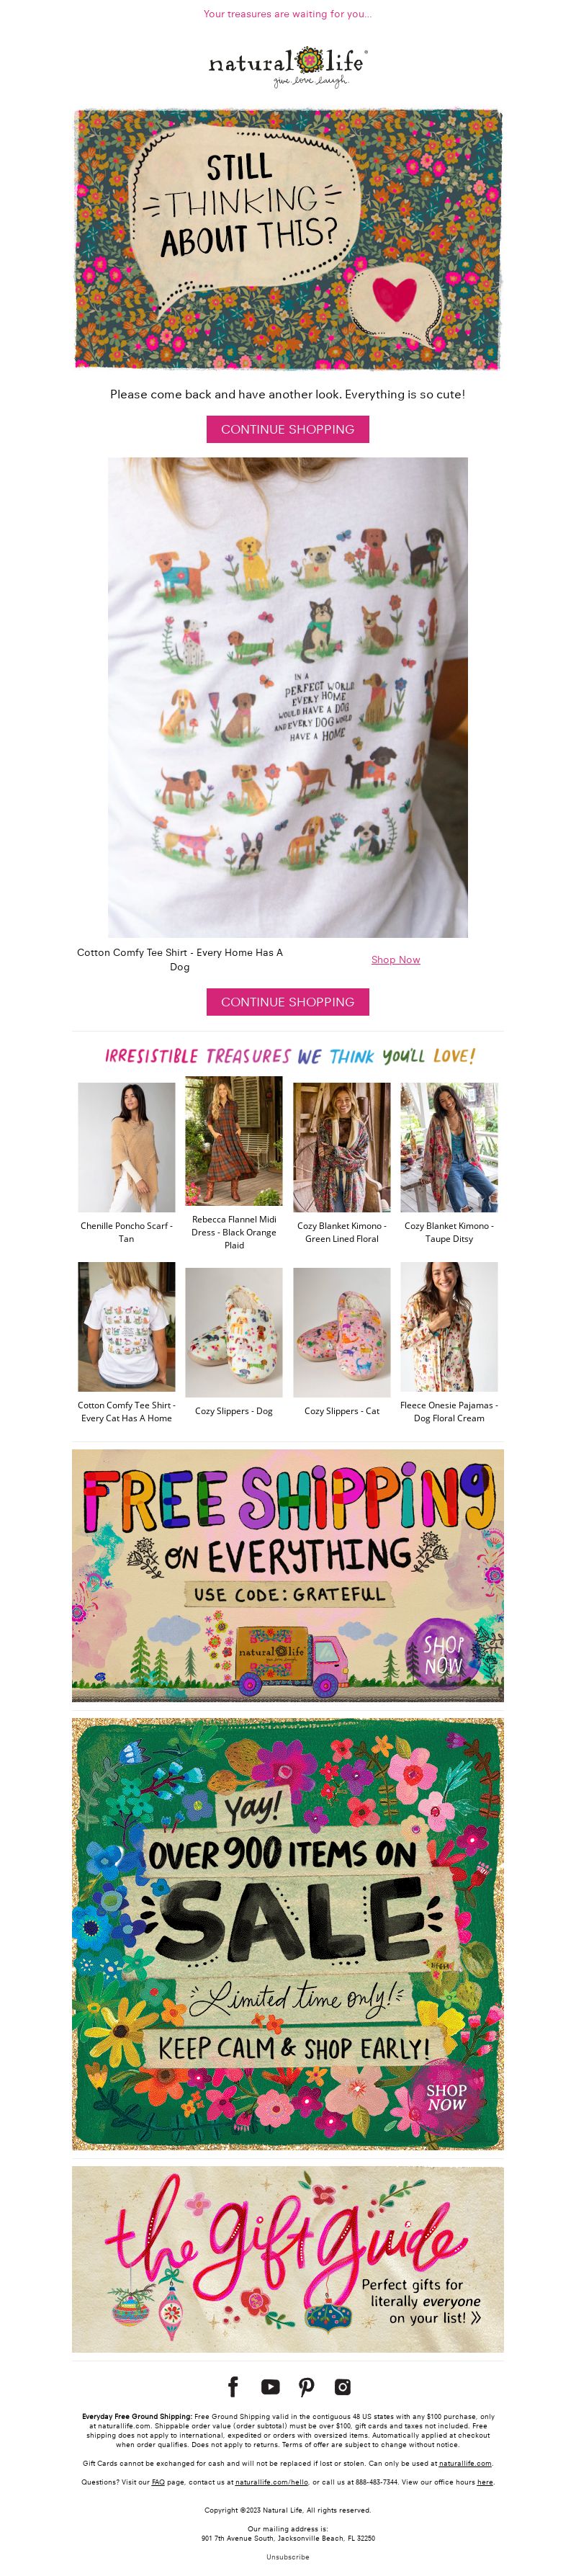Screen dimensions: 576x2576
Task: Open Cozy Blanket Kimono Green Lined Floral
Action: (x=342, y=1147)
